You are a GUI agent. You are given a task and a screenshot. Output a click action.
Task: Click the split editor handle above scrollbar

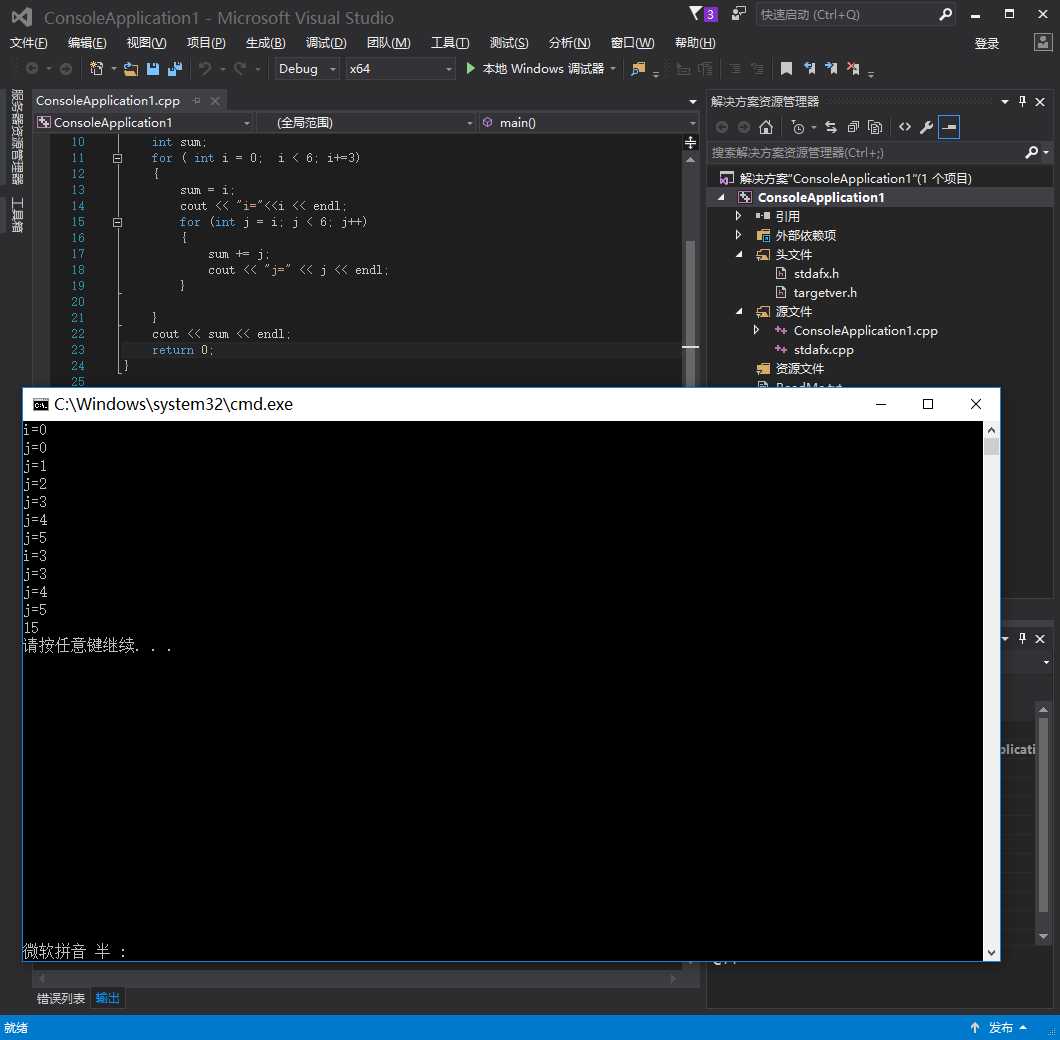[690, 143]
